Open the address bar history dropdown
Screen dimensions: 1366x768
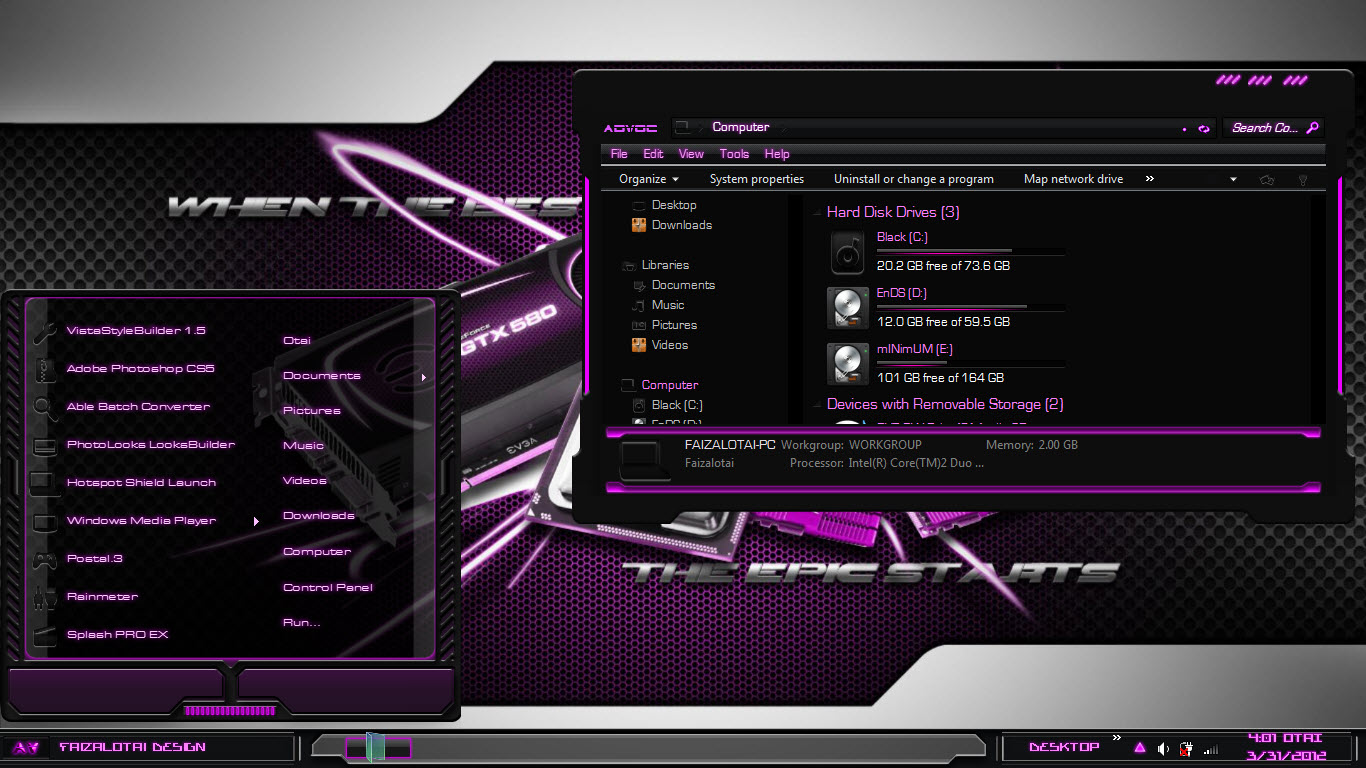[1185, 128]
